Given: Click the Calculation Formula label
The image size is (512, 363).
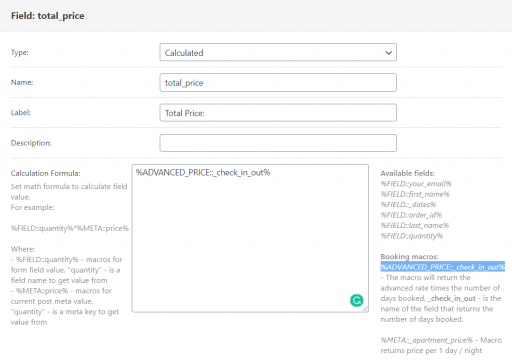Looking at the screenshot, I should pos(45,173).
